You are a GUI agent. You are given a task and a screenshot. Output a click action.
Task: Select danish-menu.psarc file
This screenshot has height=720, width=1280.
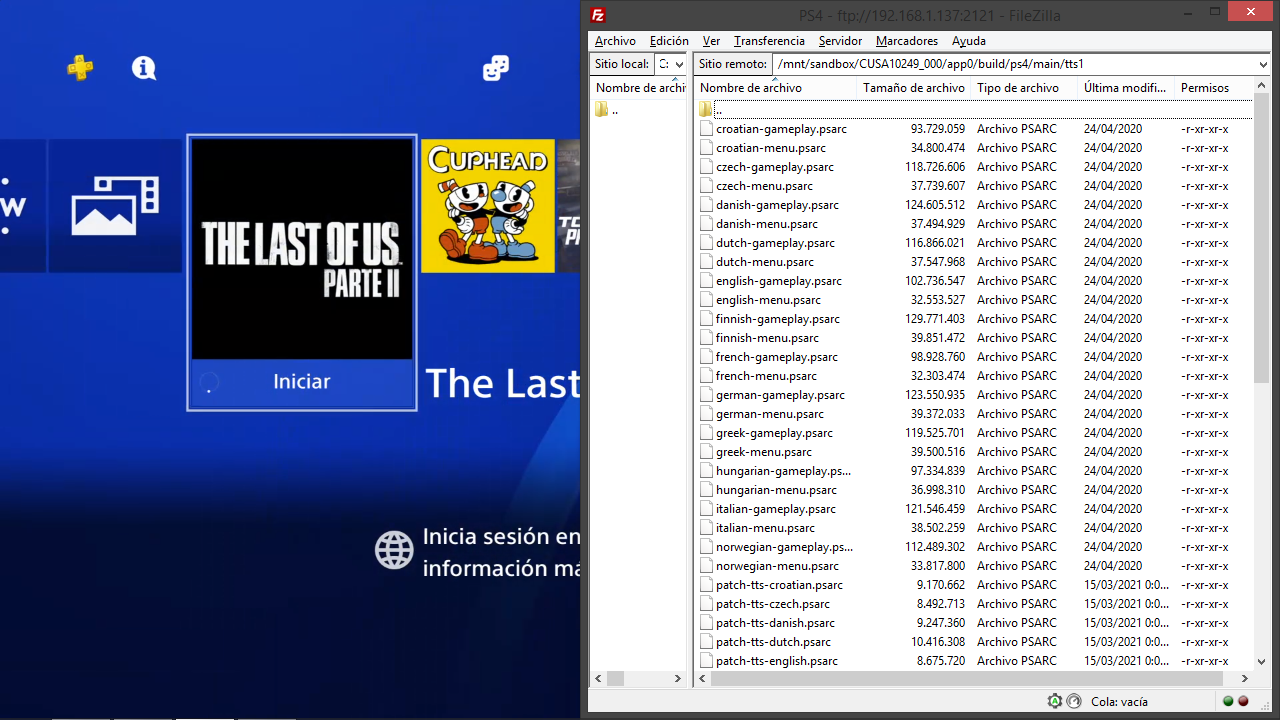coord(767,224)
